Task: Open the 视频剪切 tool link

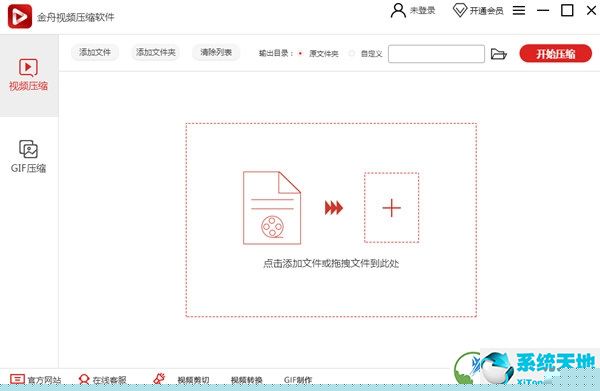Action: click(x=193, y=380)
